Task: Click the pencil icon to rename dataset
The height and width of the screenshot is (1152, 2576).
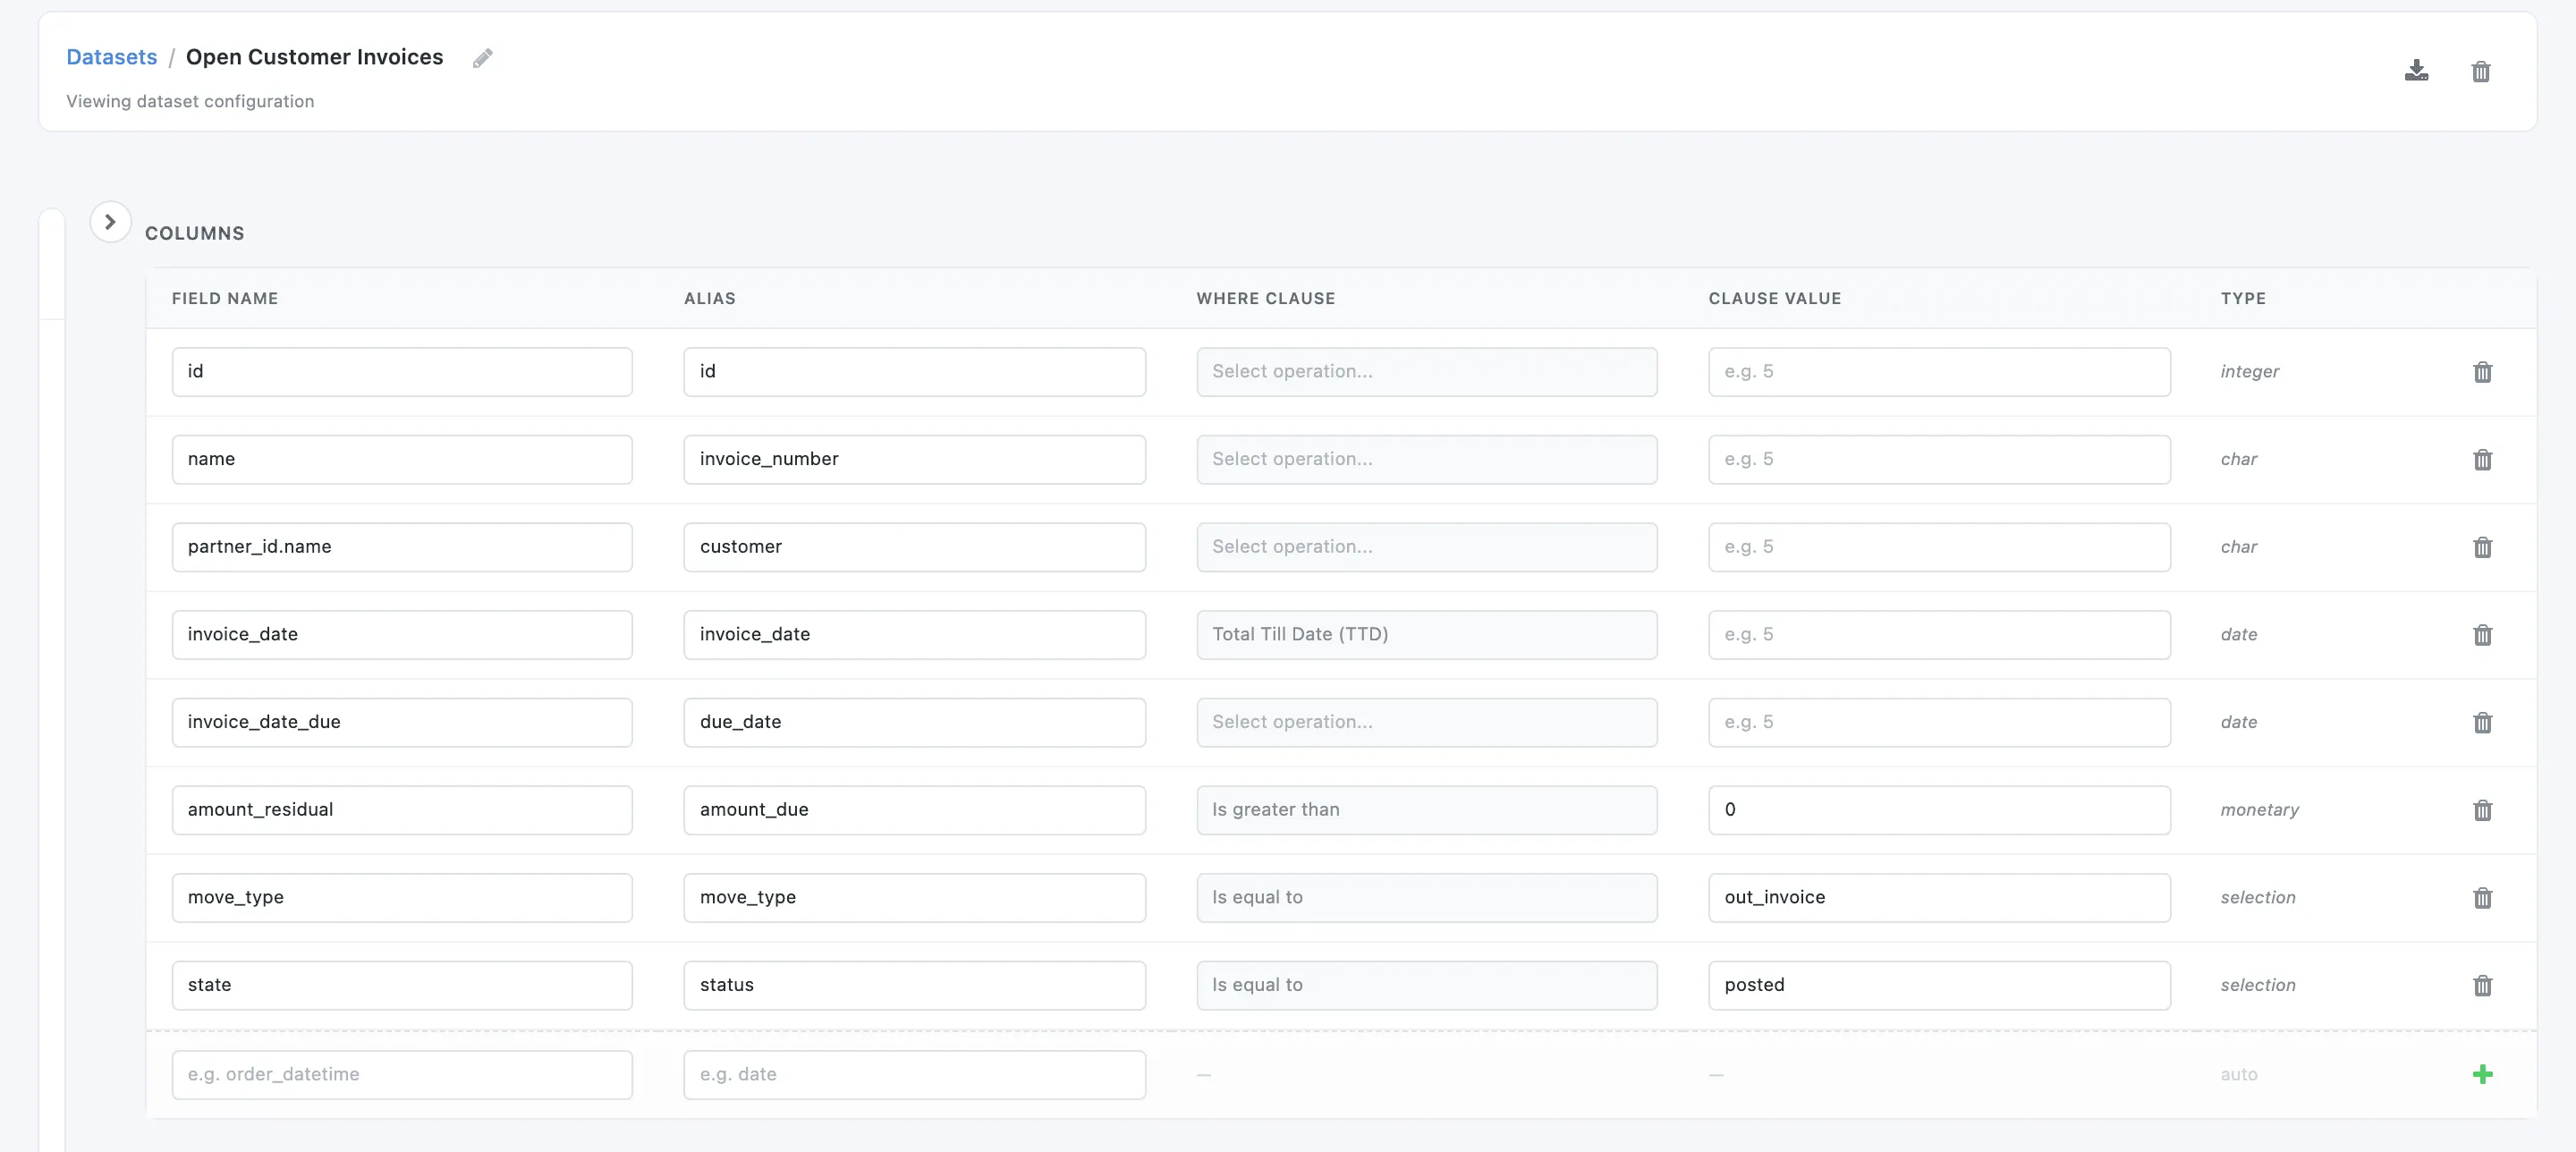Action: pos(483,59)
